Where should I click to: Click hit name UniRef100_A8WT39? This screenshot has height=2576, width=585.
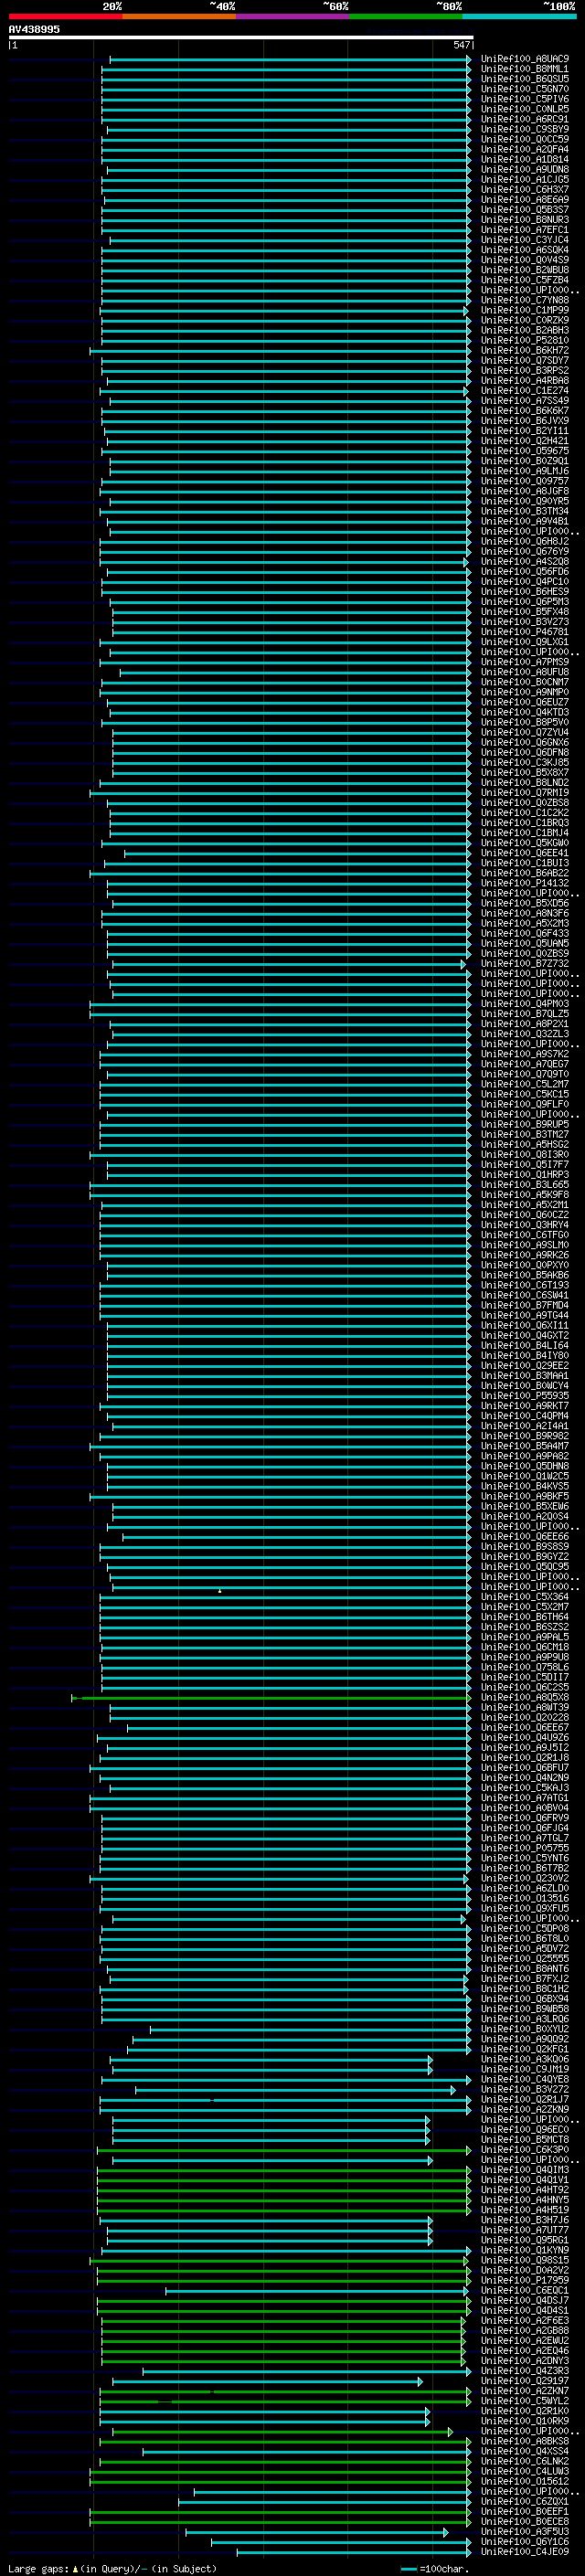(x=524, y=1708)
